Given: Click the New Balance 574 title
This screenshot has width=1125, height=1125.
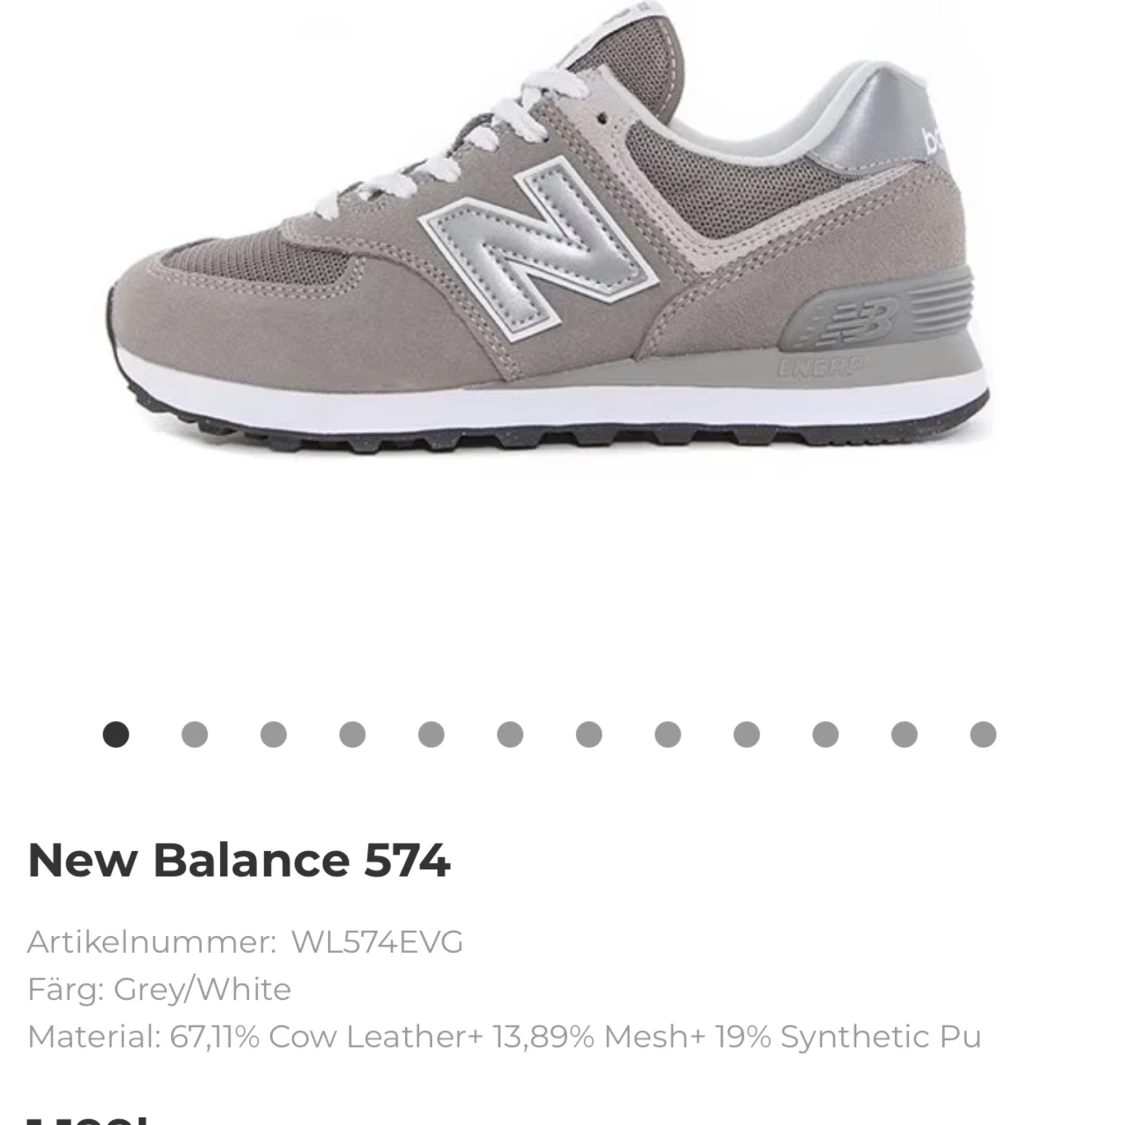Looking at the screenshot, I should point(239,860).
